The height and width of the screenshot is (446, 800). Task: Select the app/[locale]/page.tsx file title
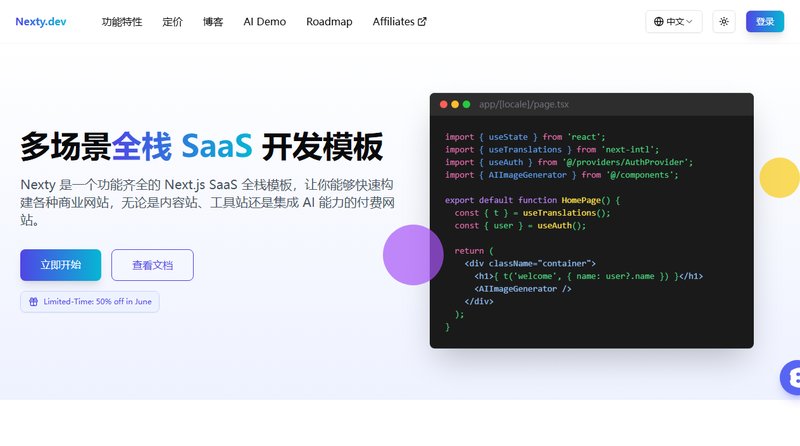tap(523, 104)
